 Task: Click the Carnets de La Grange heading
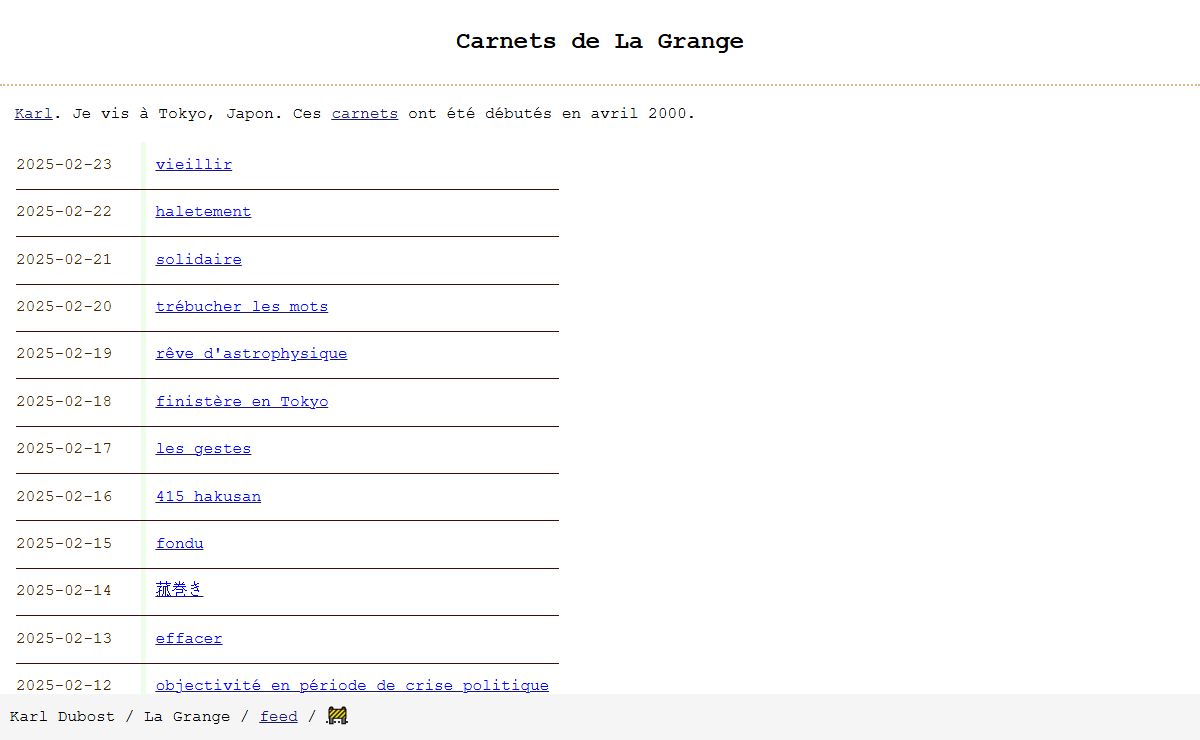pyautogui.click(x=599, y=42)
